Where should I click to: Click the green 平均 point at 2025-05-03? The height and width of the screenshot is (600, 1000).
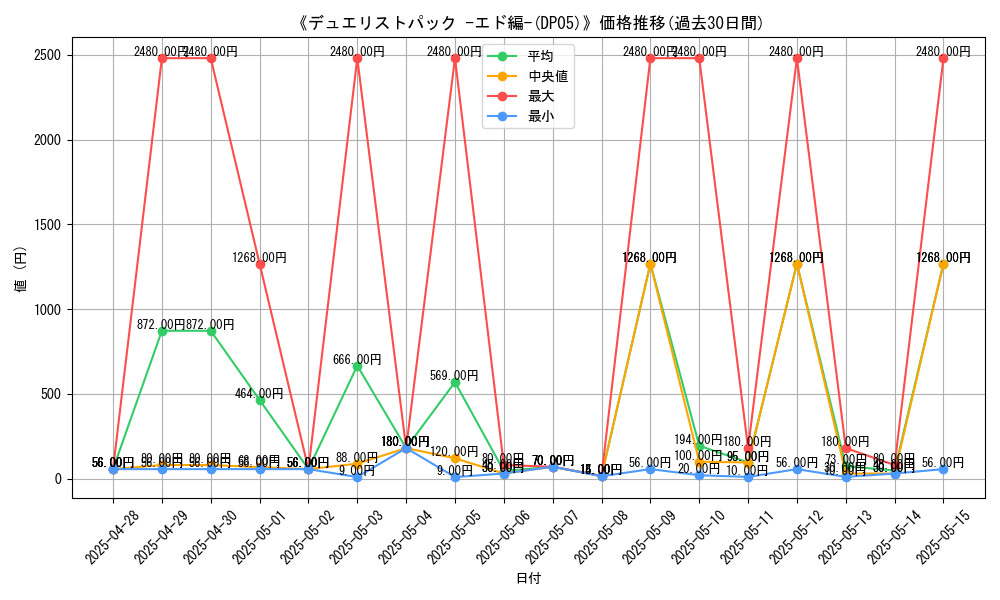point(357,367)
